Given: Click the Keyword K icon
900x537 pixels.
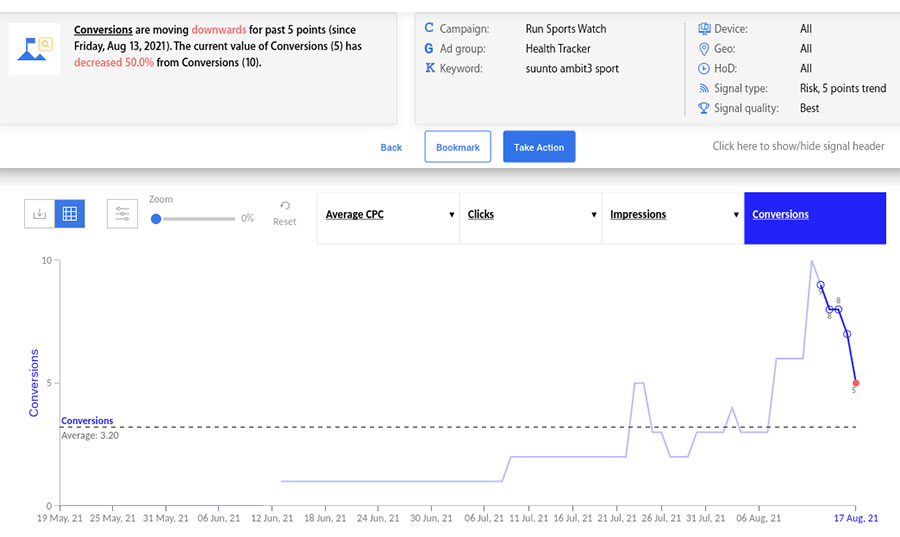Looking at the screenshot, I should 429,68.
